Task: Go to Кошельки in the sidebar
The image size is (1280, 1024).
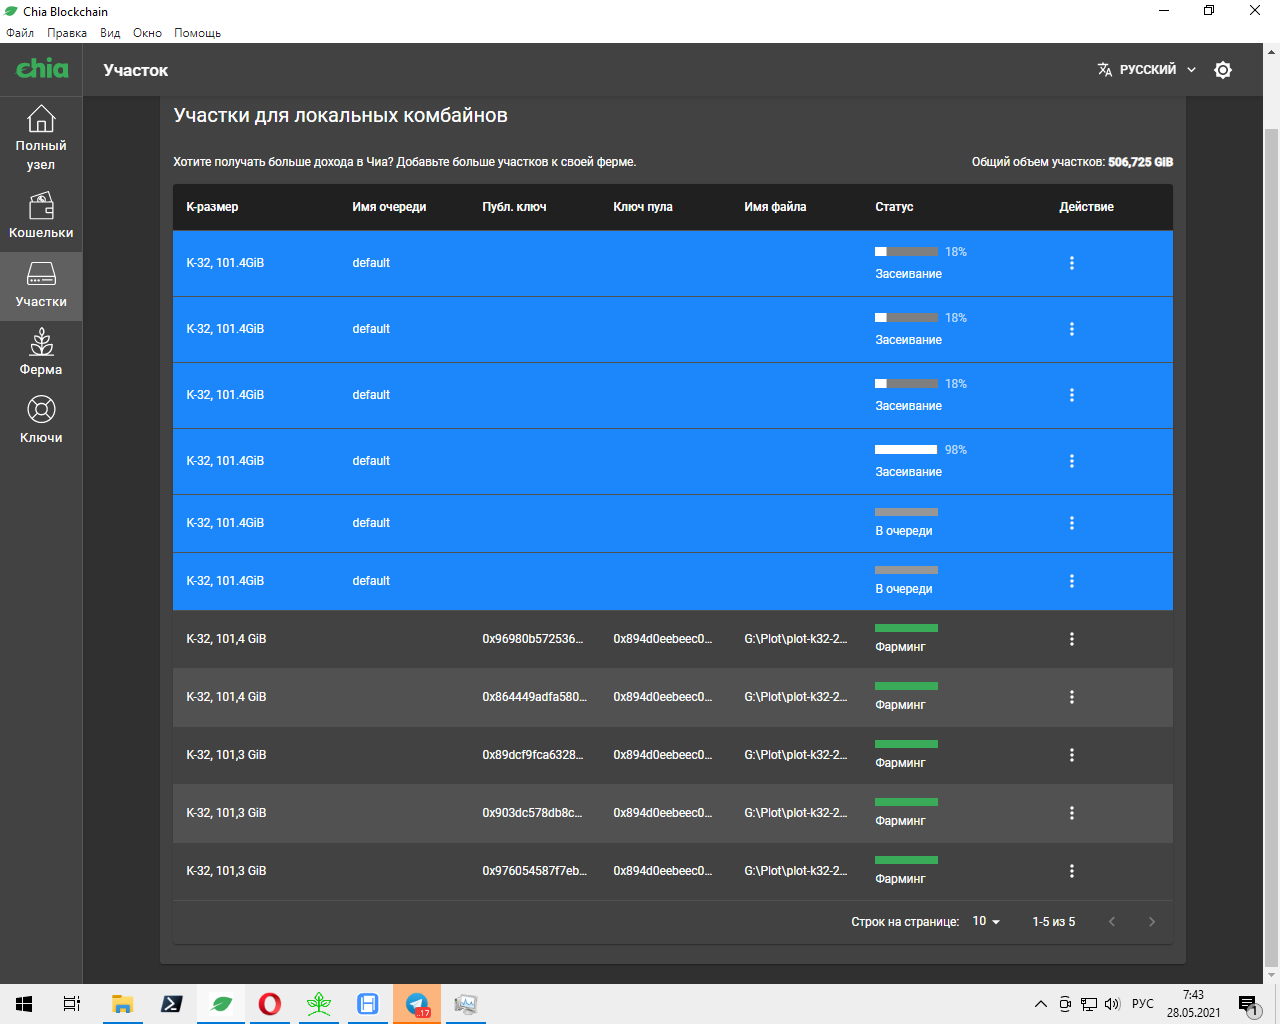Action: coord(41,216)
